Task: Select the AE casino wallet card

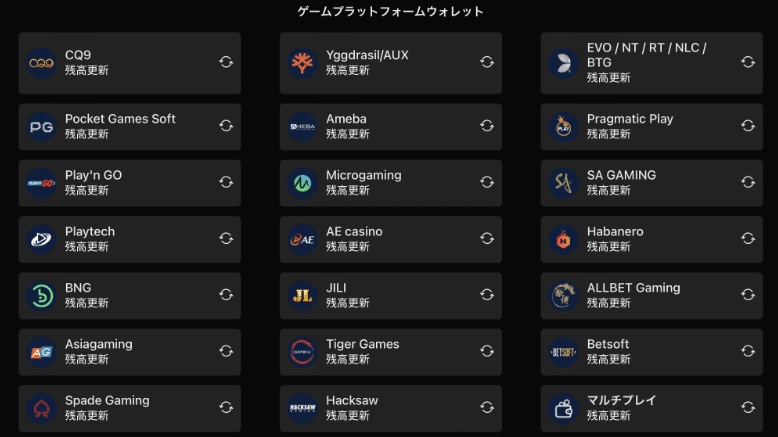Action: tap(391, 239)
